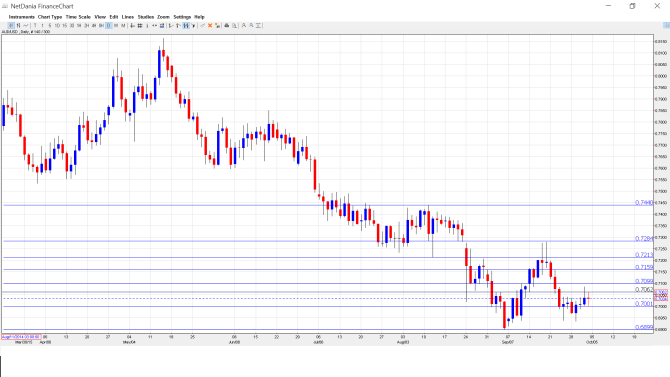Click the 0.7001 horizontal line label
The image size is (670, 377).
pyautogui.click(x=644, y=304)
